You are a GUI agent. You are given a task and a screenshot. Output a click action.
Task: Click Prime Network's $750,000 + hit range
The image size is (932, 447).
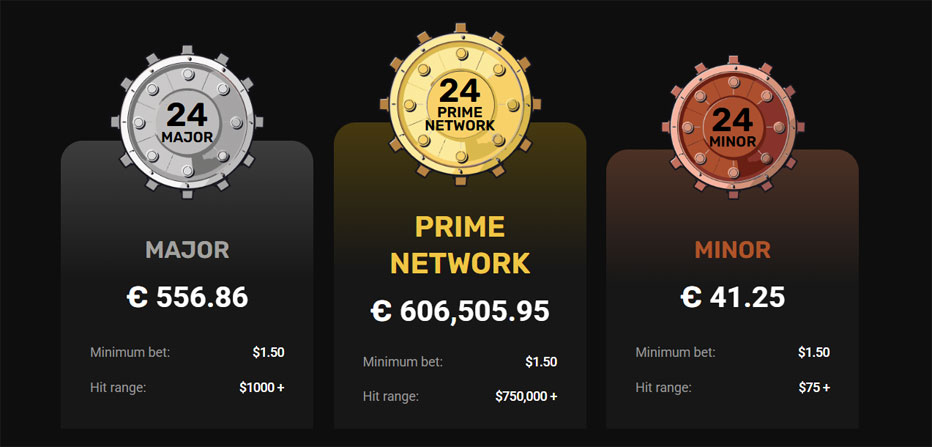pos(527,396)
